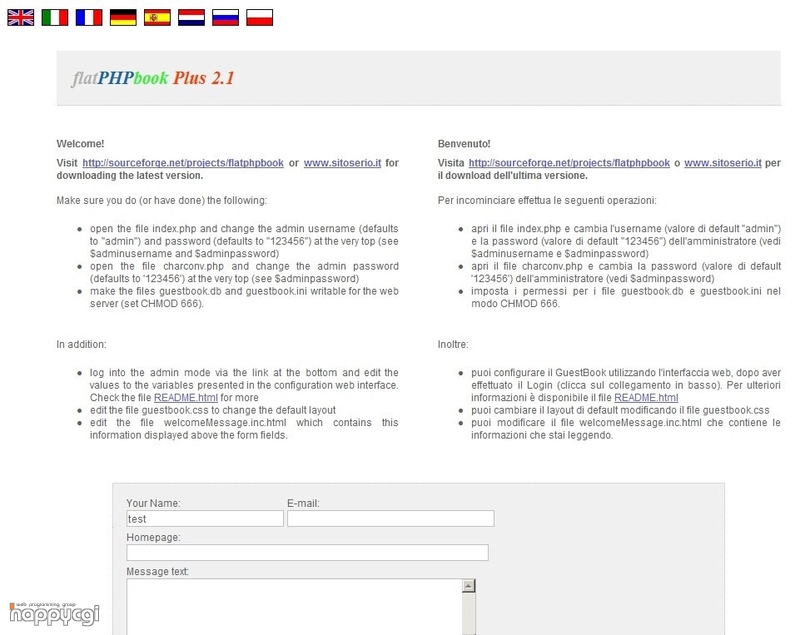Switch language using the UK flag
800x635 pixels.
21,17
